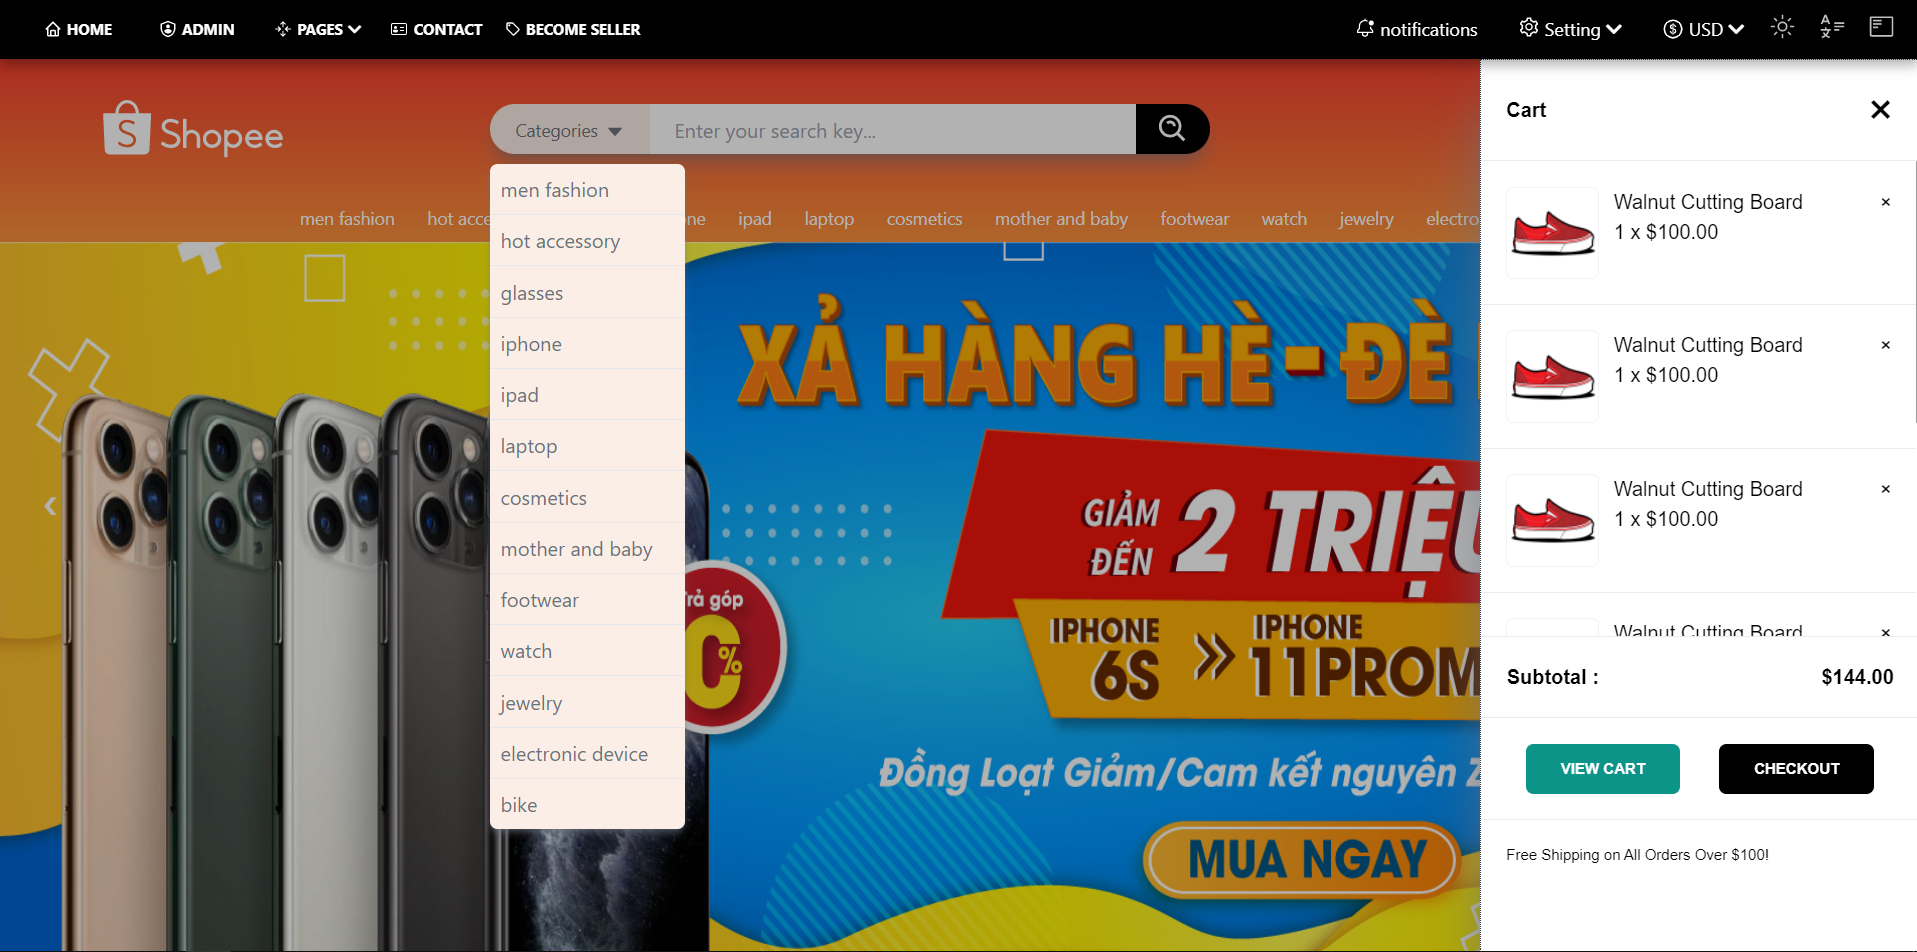The height and width of the screenshot is (952, 1917).
Task: Open 'laptop' in category navigation bar
Action: [x=829, y=219]
